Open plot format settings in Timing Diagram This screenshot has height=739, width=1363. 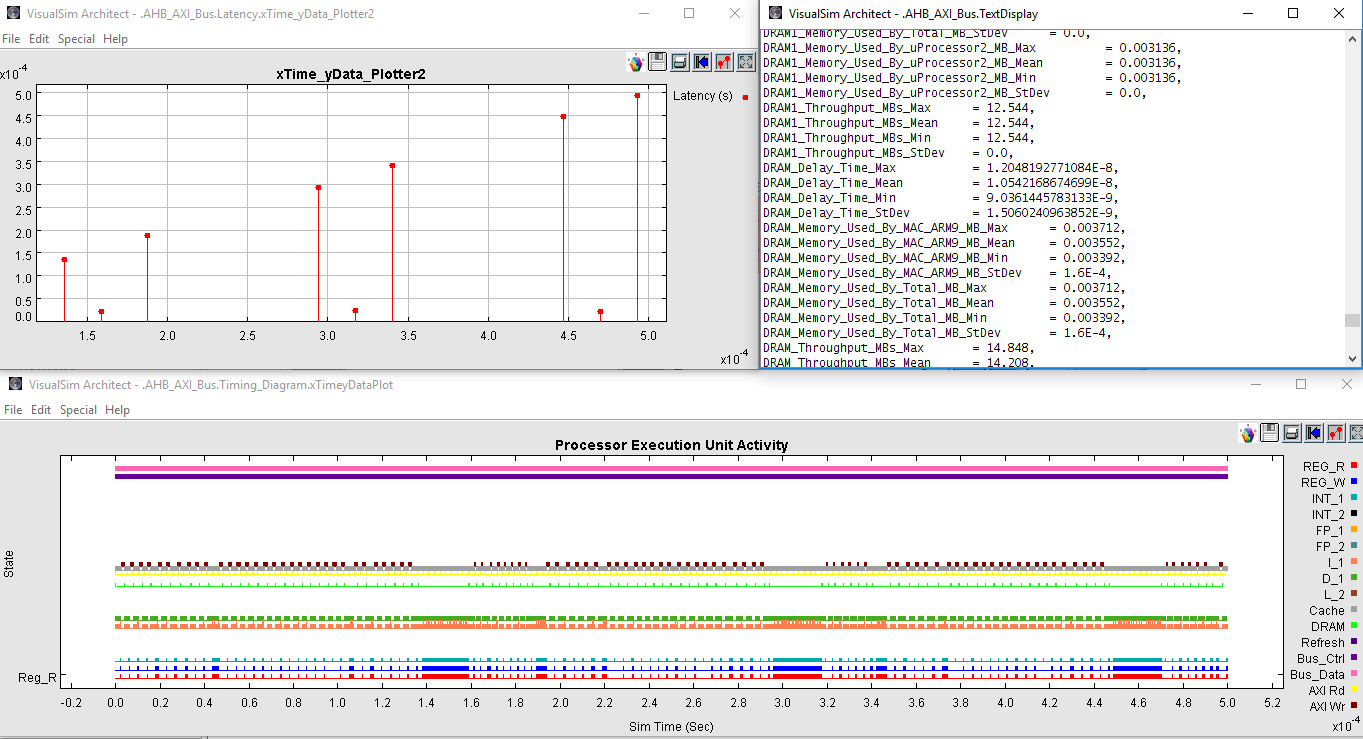tap(1336, 433)
